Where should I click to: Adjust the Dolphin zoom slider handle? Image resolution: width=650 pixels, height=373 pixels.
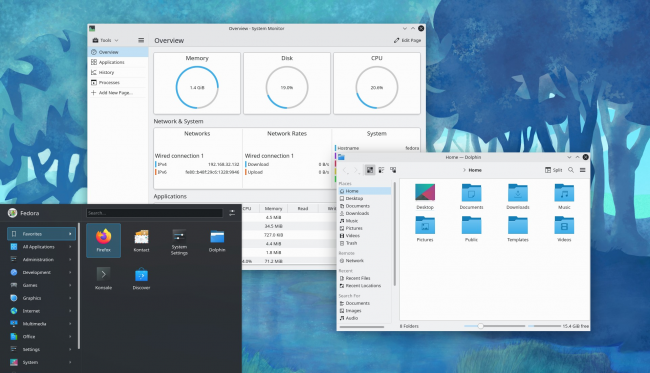click(480, 326)
